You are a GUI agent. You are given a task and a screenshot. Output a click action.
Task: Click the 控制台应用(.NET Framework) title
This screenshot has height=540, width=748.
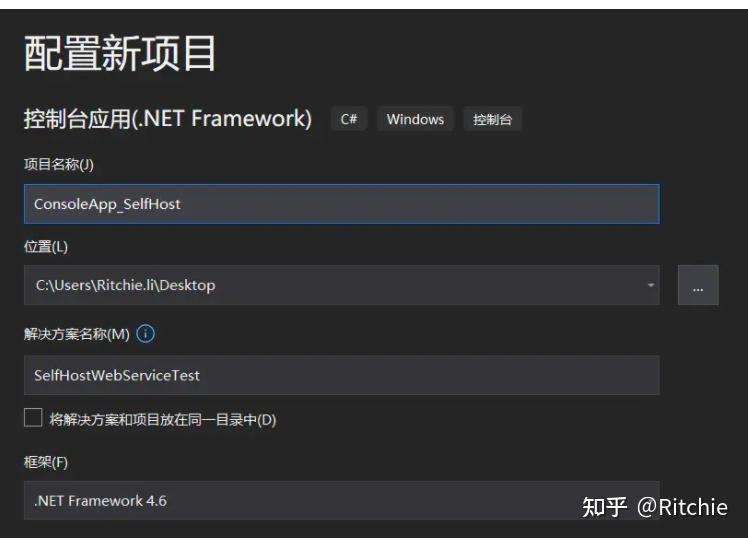tap(168, 118)
